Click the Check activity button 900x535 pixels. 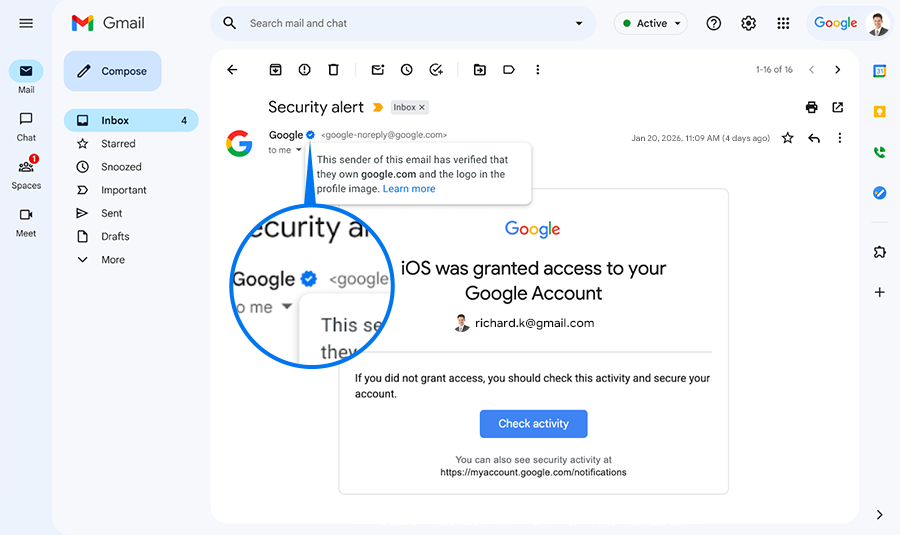pyautogui.click(x=533, y=424)
